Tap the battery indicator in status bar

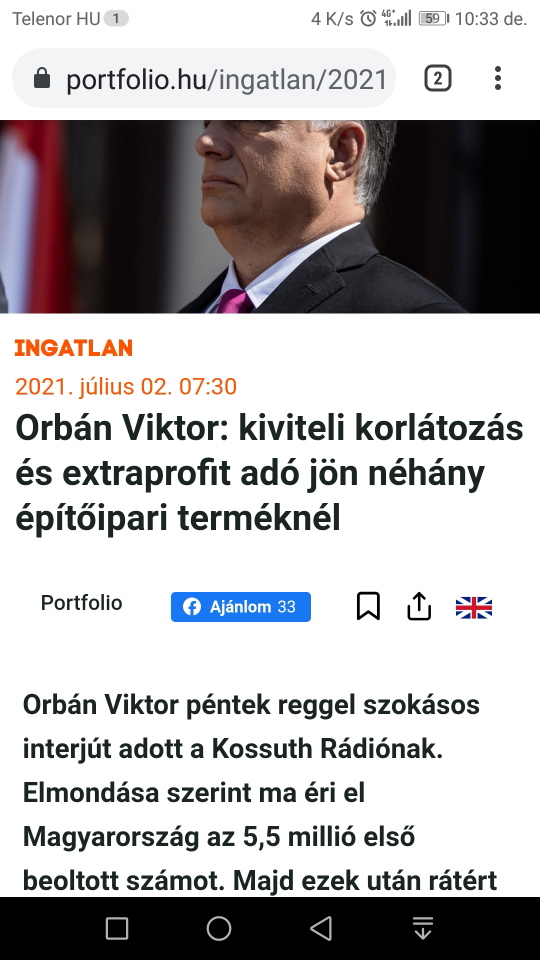[433, 18]
